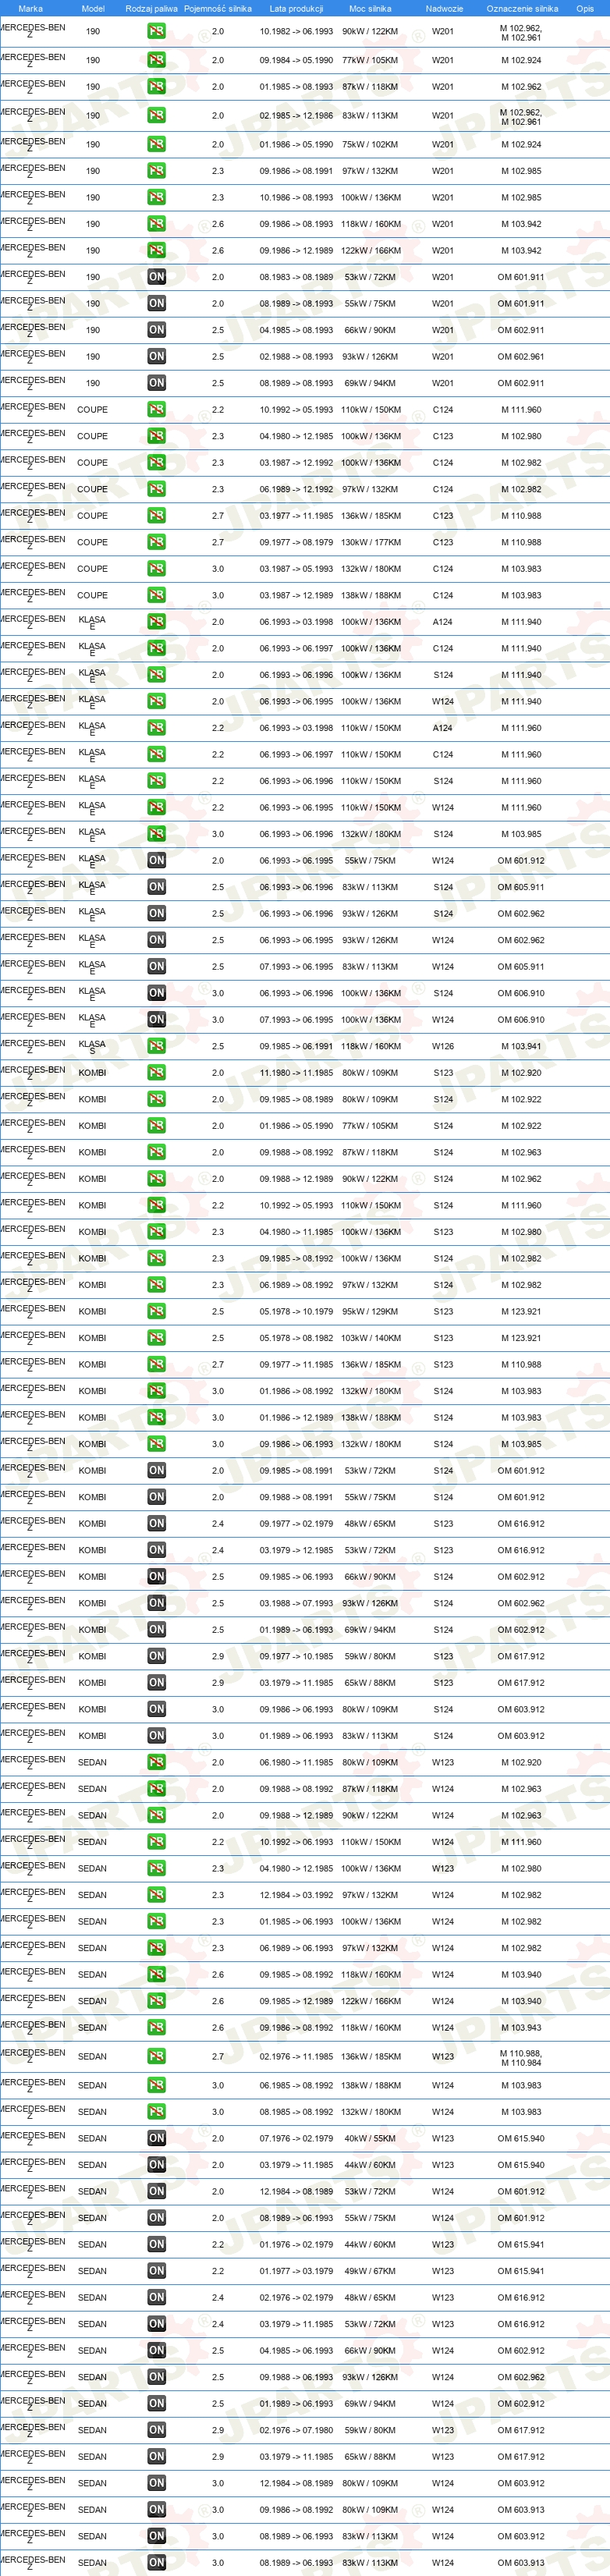The image size is (610, 2576).
Task: Click petrol icon in M 103.943 SEDAN row
Action: tap(156, 2028)
